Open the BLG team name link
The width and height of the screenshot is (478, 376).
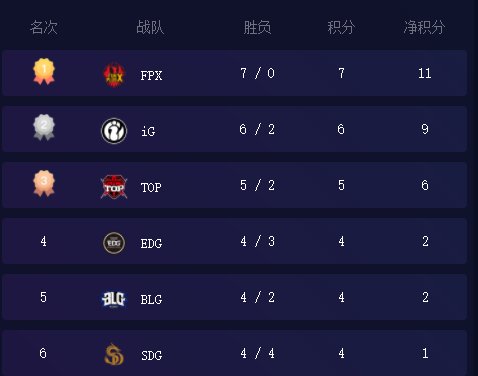click(x=151, y=300)
